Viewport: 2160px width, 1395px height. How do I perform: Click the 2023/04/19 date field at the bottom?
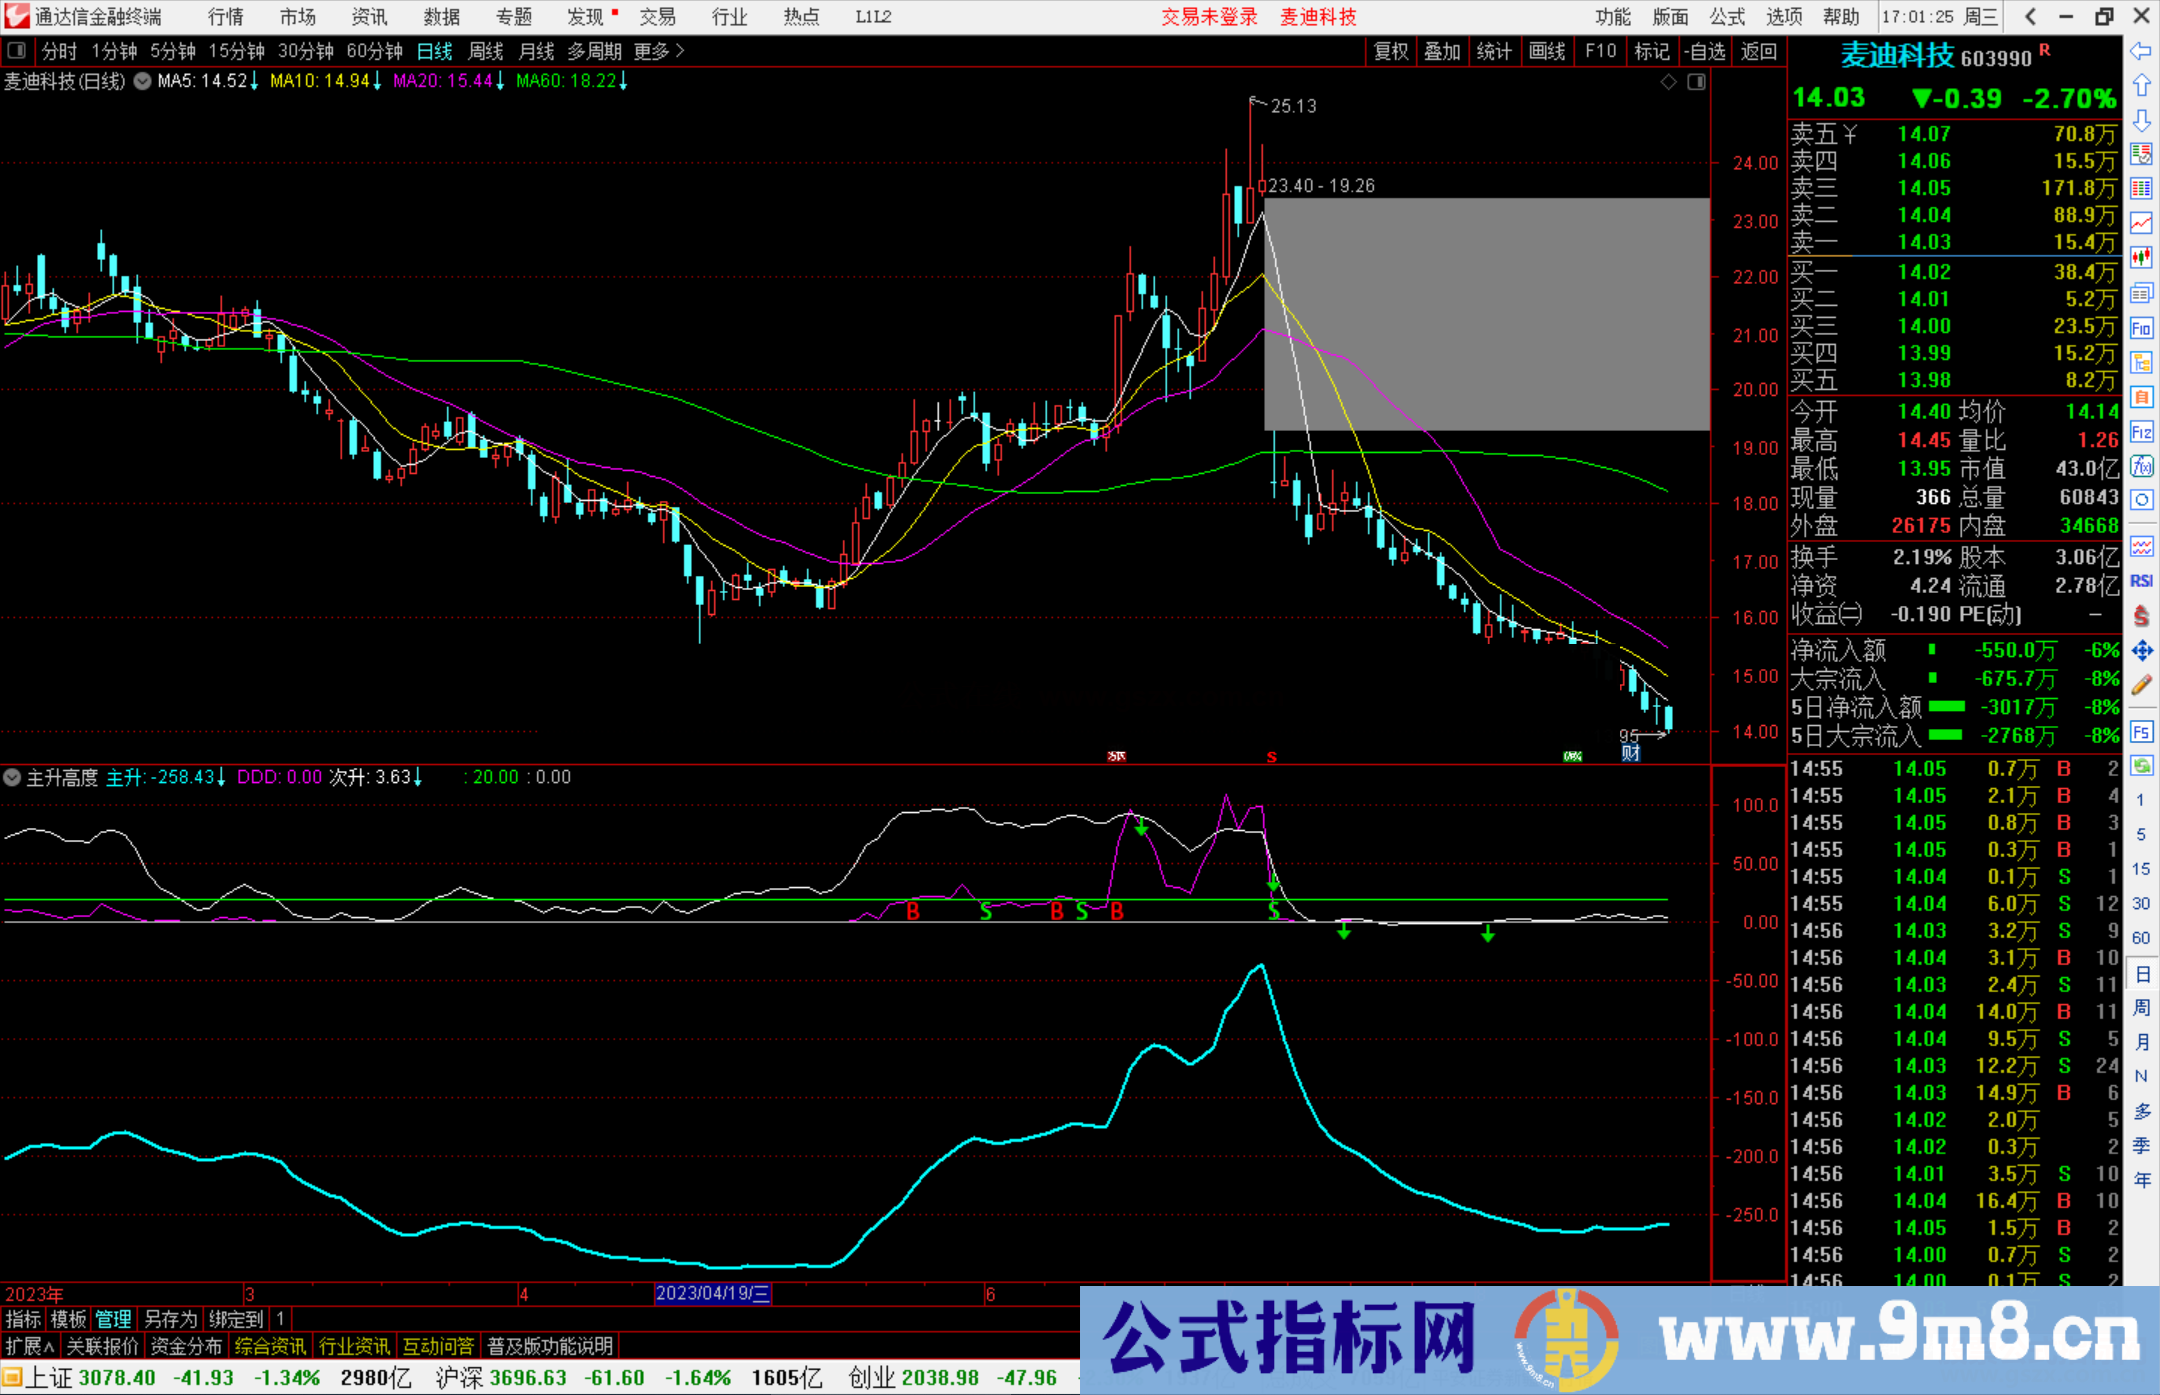(712, 1294)
